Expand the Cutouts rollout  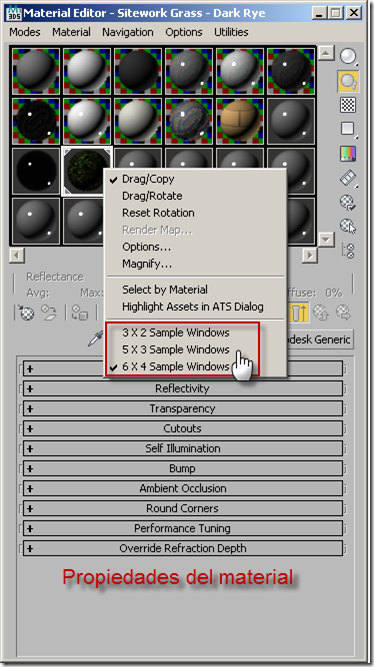[x=183, y=428]
